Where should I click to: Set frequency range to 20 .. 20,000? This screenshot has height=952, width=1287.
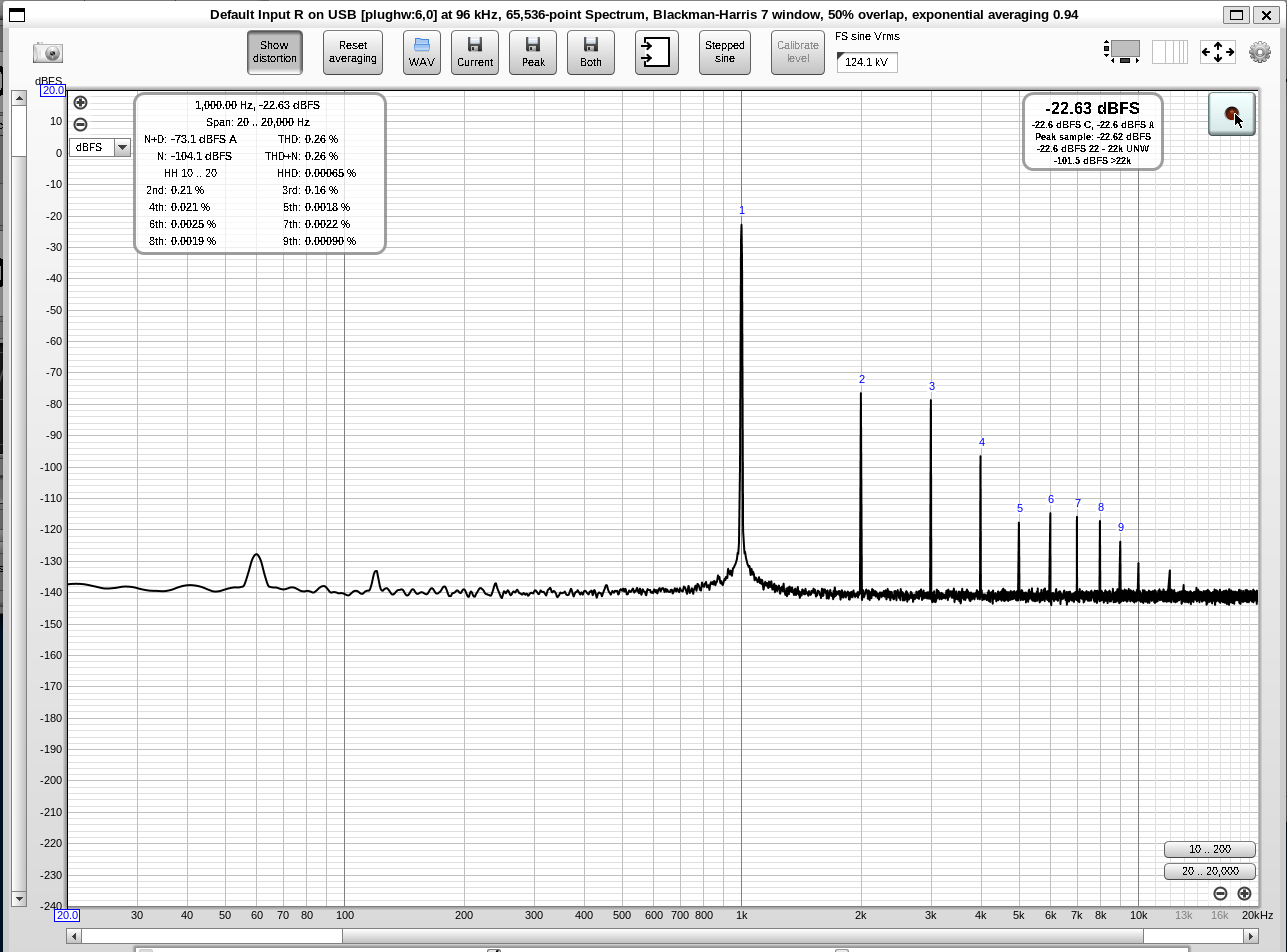(1209, 871)
